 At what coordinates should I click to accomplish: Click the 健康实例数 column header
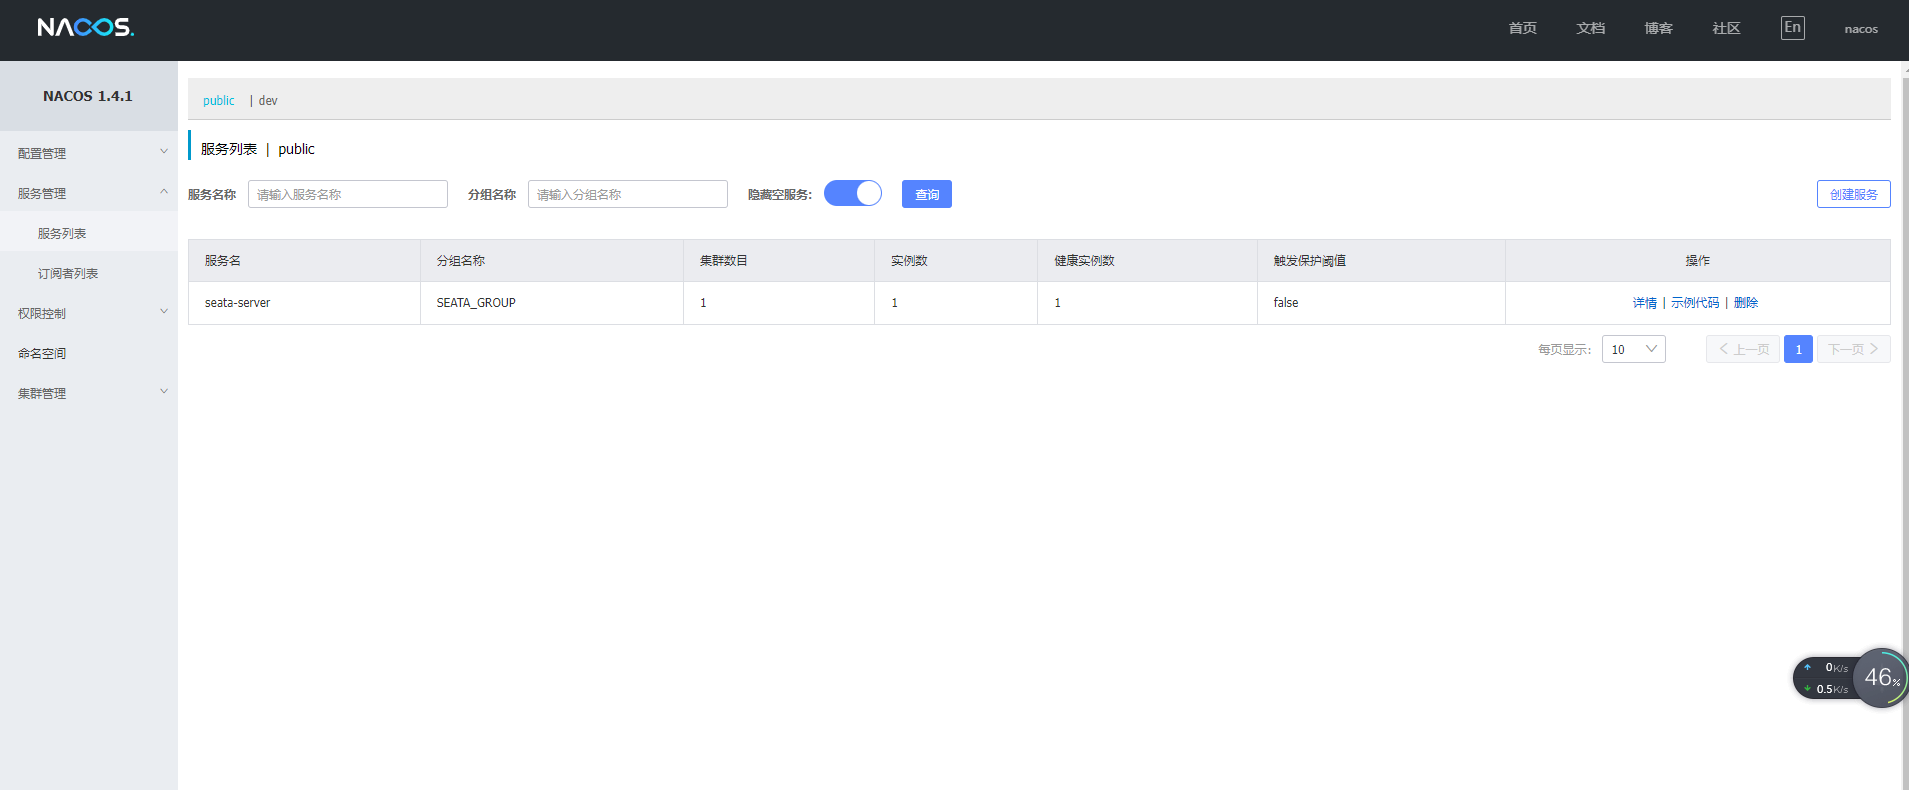click(x=1147, y=261)
